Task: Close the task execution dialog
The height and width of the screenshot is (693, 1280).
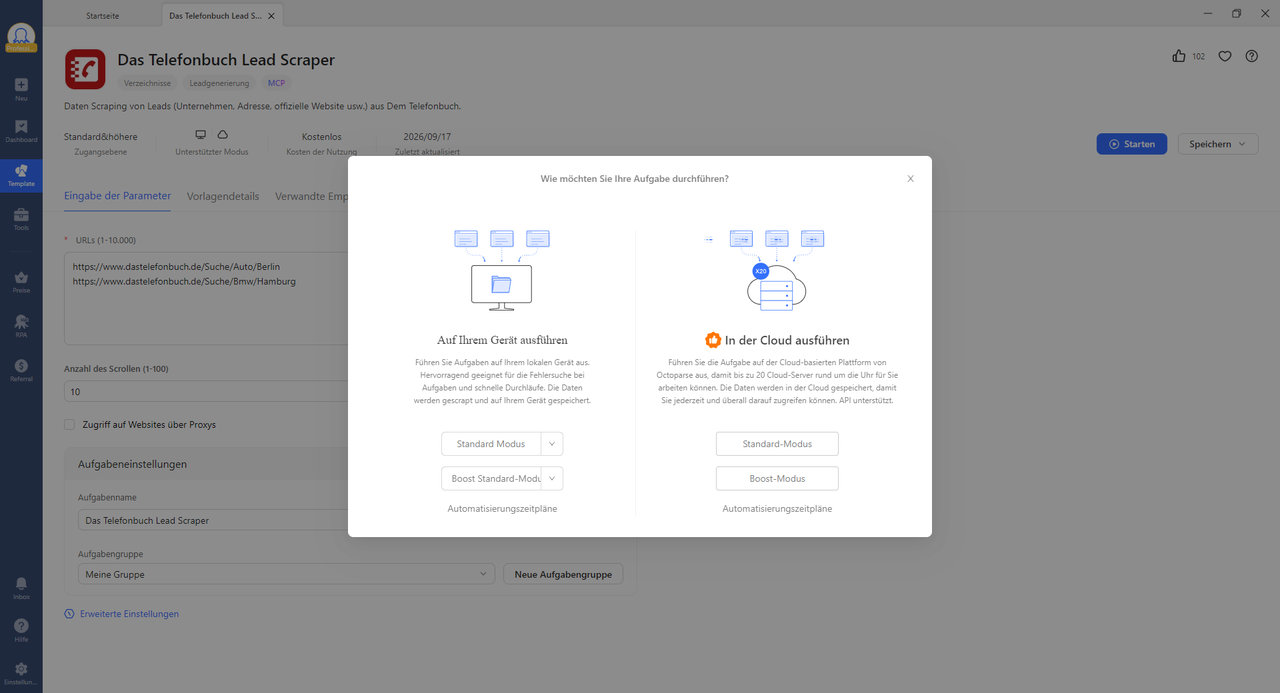Action: (910, 179)
